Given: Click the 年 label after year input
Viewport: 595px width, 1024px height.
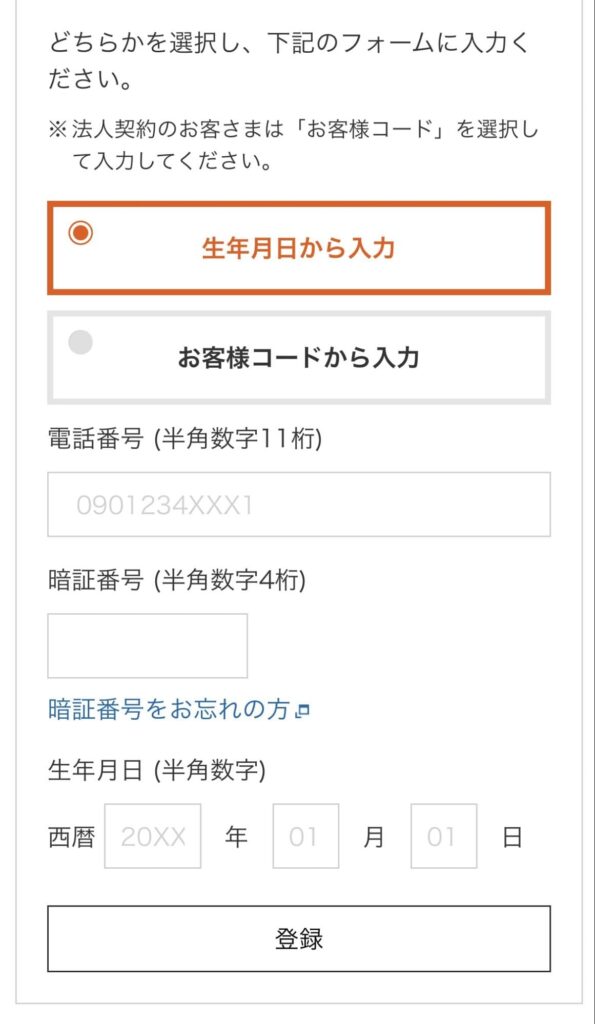Looking at the screenshot, I should click(x=236, y=836).
